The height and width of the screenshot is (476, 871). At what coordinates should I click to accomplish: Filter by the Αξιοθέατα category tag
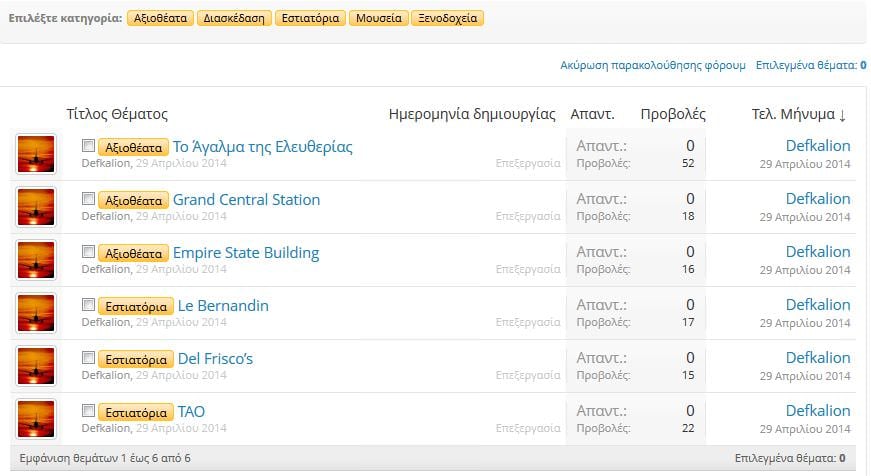(x=161, y=18)
